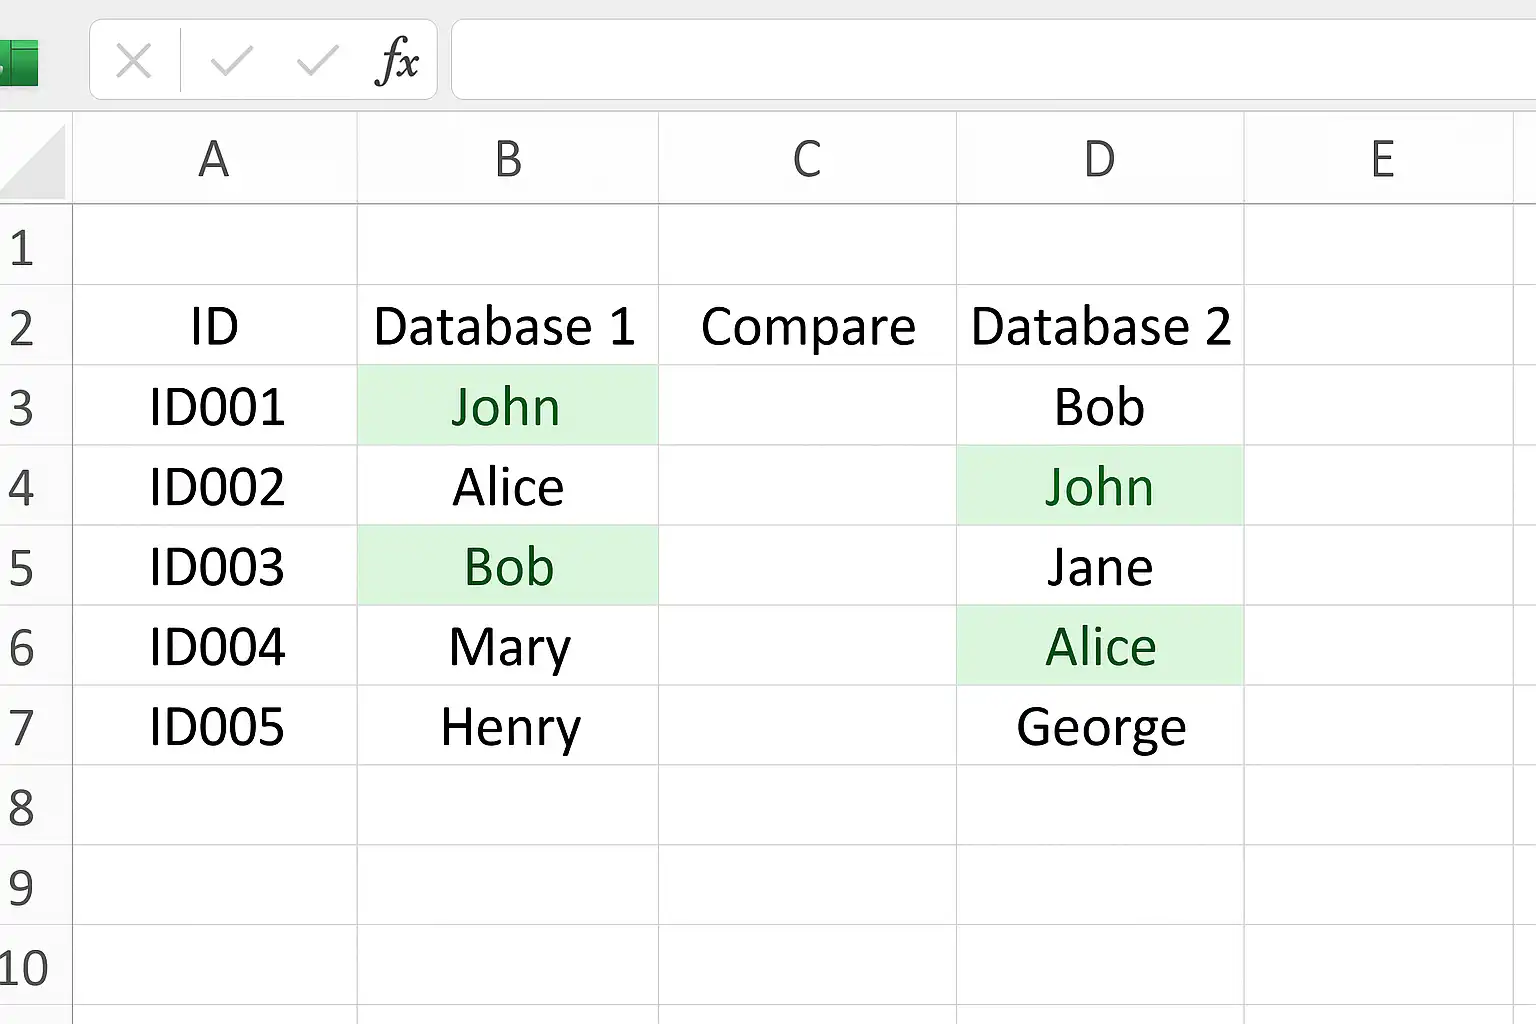Select the Henry cell in column B
Image resolution: width=1536 pixels, height=1024 pixels.
tap(508, 726)
